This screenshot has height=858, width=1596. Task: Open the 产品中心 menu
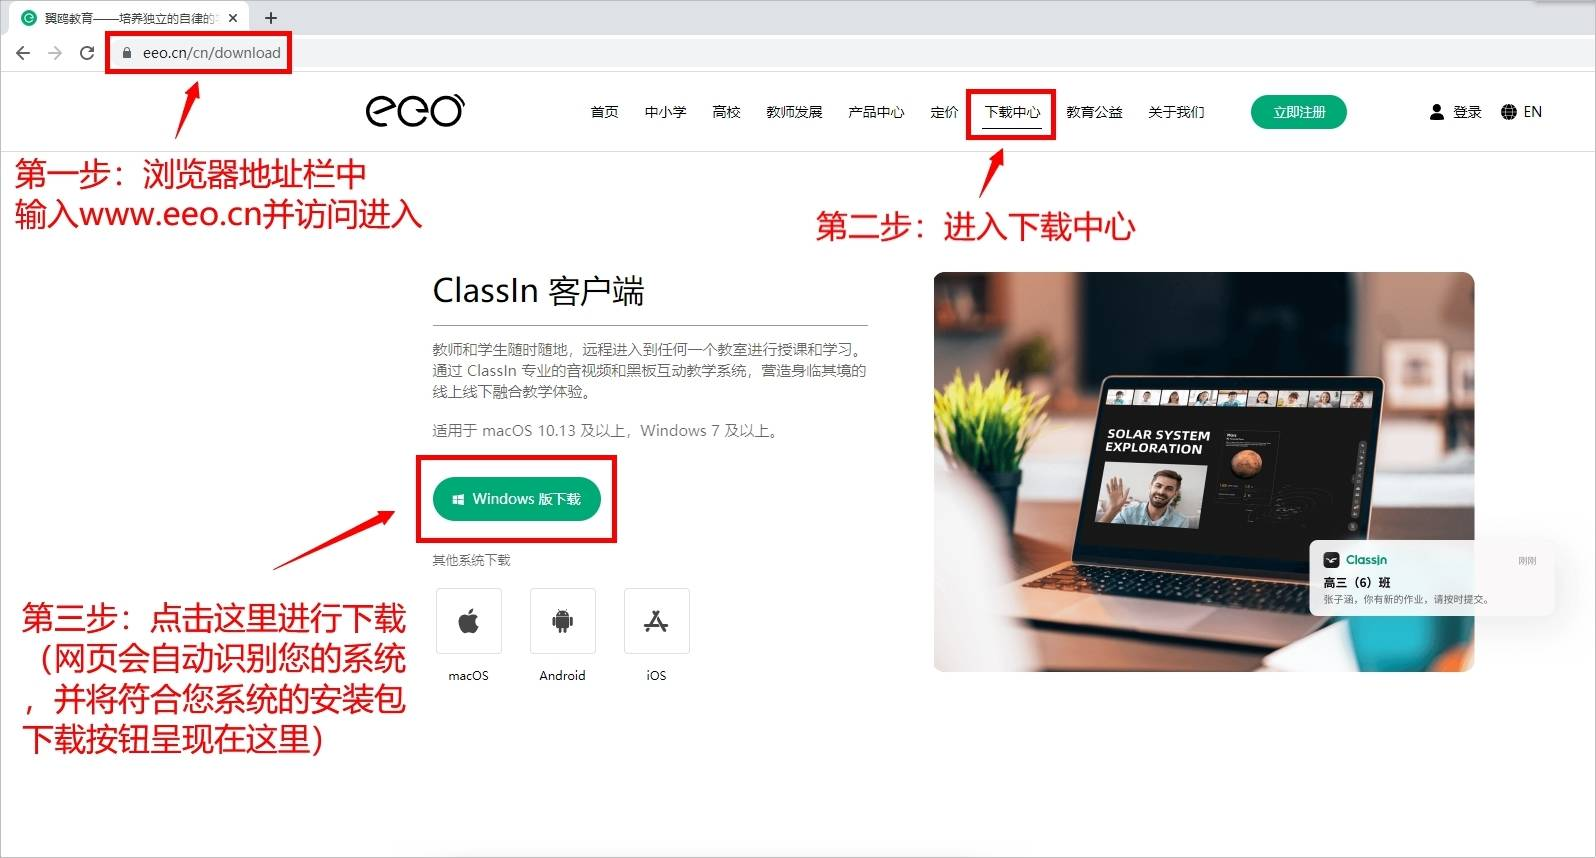[x=876, y=112]
